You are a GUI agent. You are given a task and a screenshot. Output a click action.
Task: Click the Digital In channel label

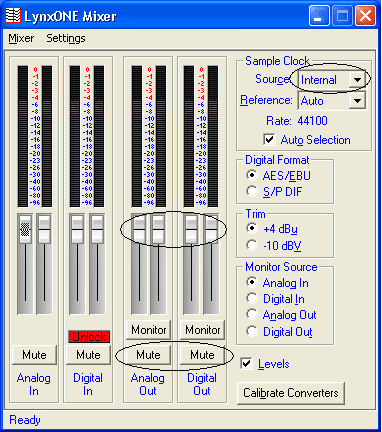pos(88,384)
